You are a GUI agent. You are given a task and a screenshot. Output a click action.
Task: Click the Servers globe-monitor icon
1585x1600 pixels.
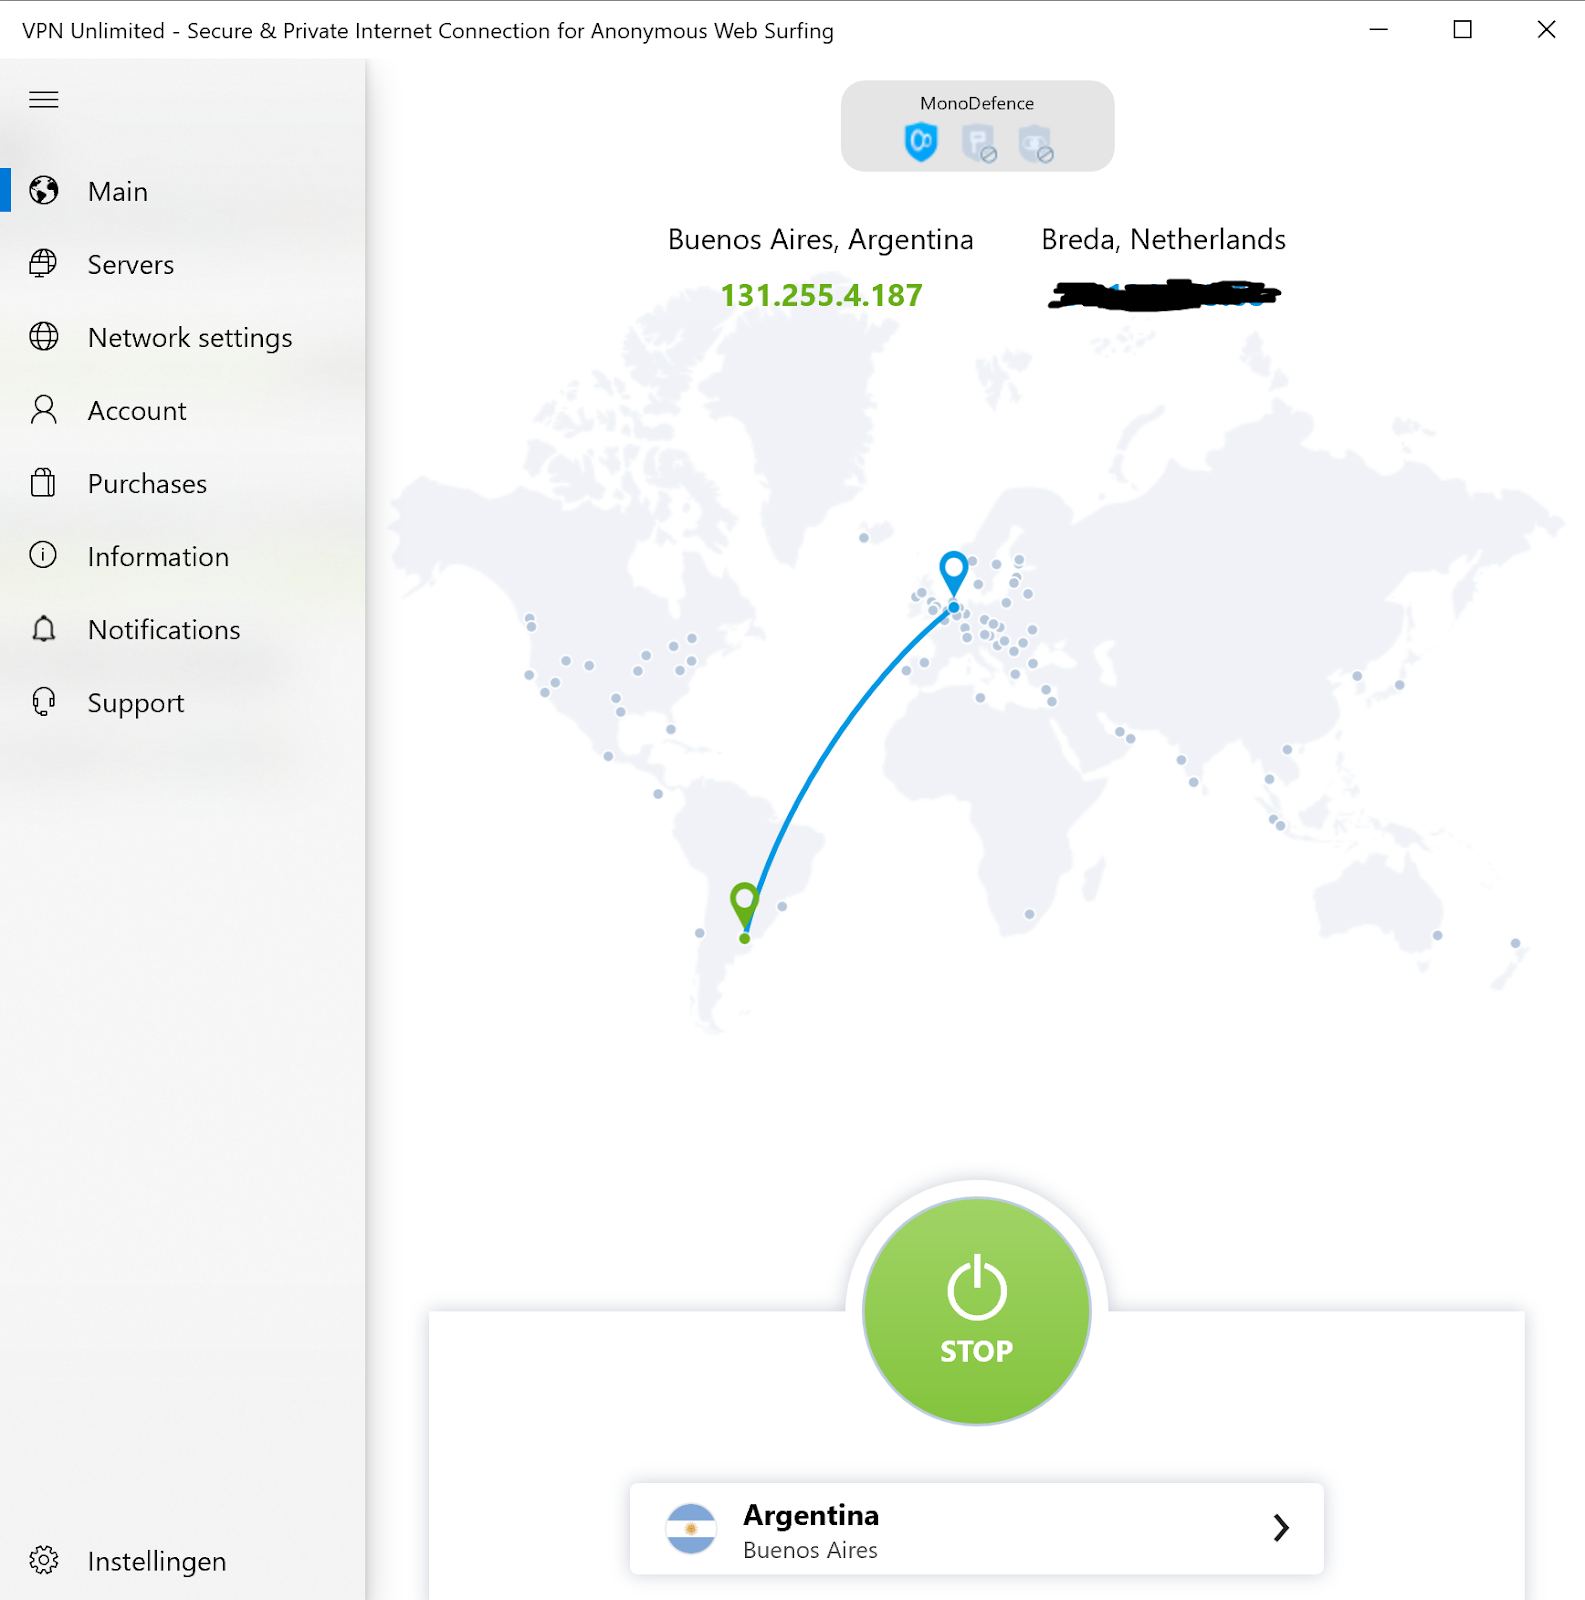pos(44,264)
